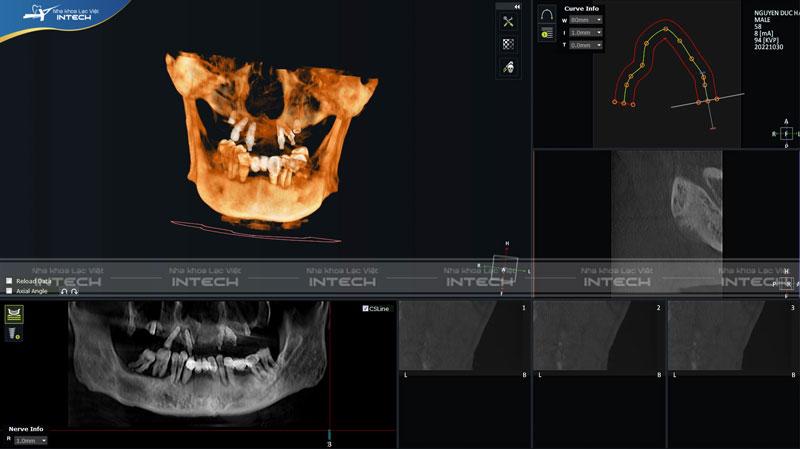Viewport: 800px width, 449px height.
Task: Uncheck the CSLine checkbox
Action: [x=366, y=309]
